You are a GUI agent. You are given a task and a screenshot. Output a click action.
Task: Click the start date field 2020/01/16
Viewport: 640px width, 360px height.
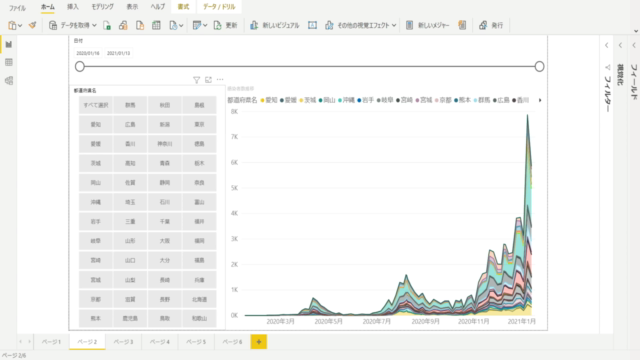88,53
